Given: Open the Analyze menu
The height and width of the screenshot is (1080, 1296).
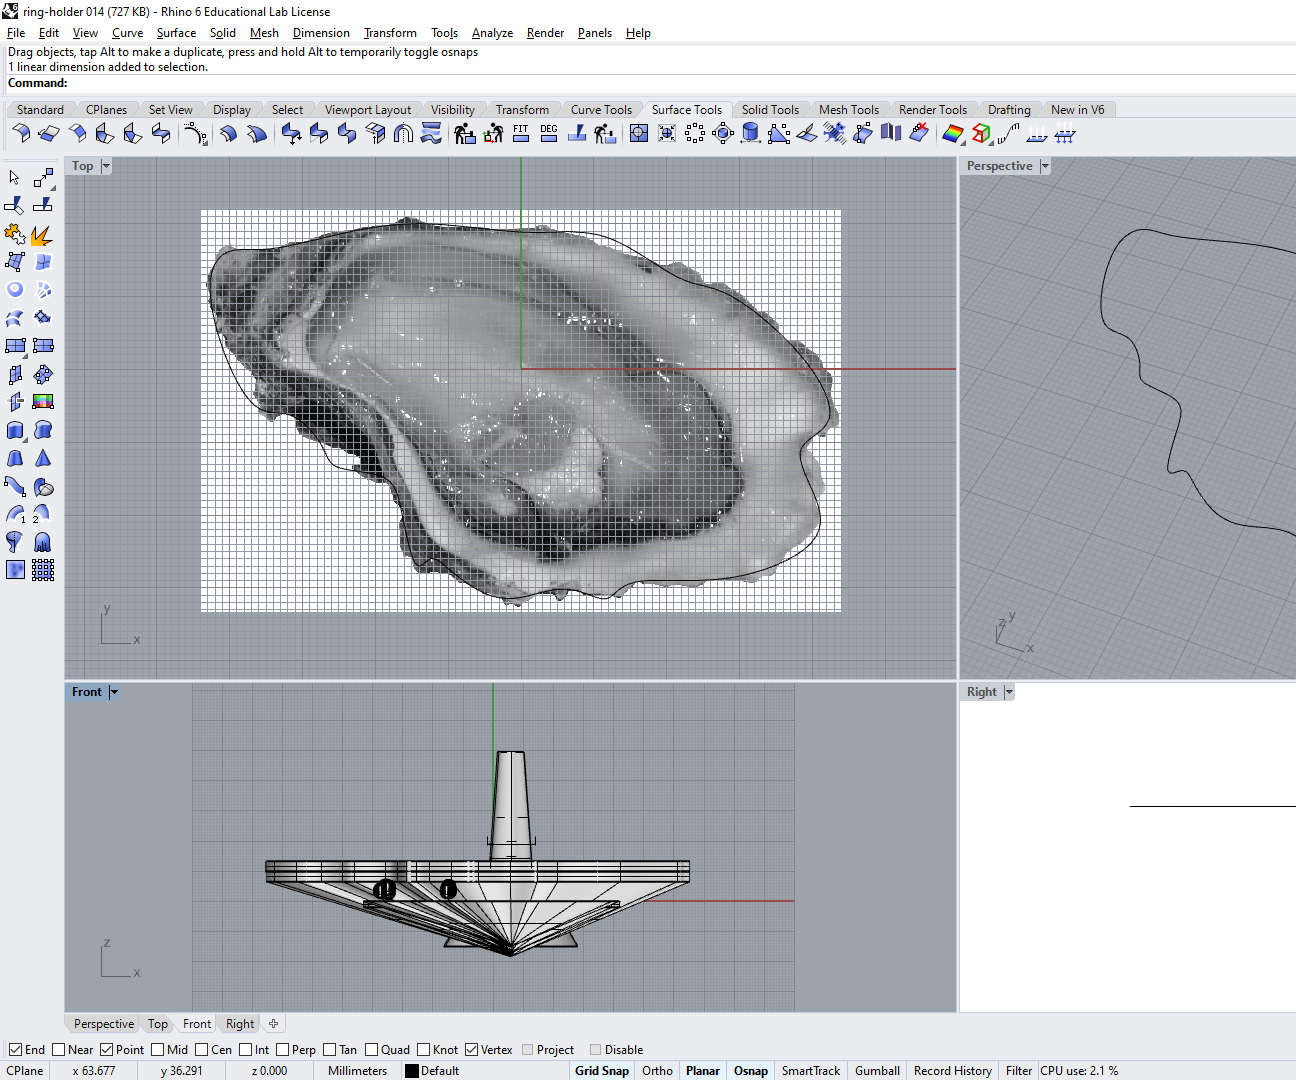Looking at the screenshot, I should [x=492, y=33].
